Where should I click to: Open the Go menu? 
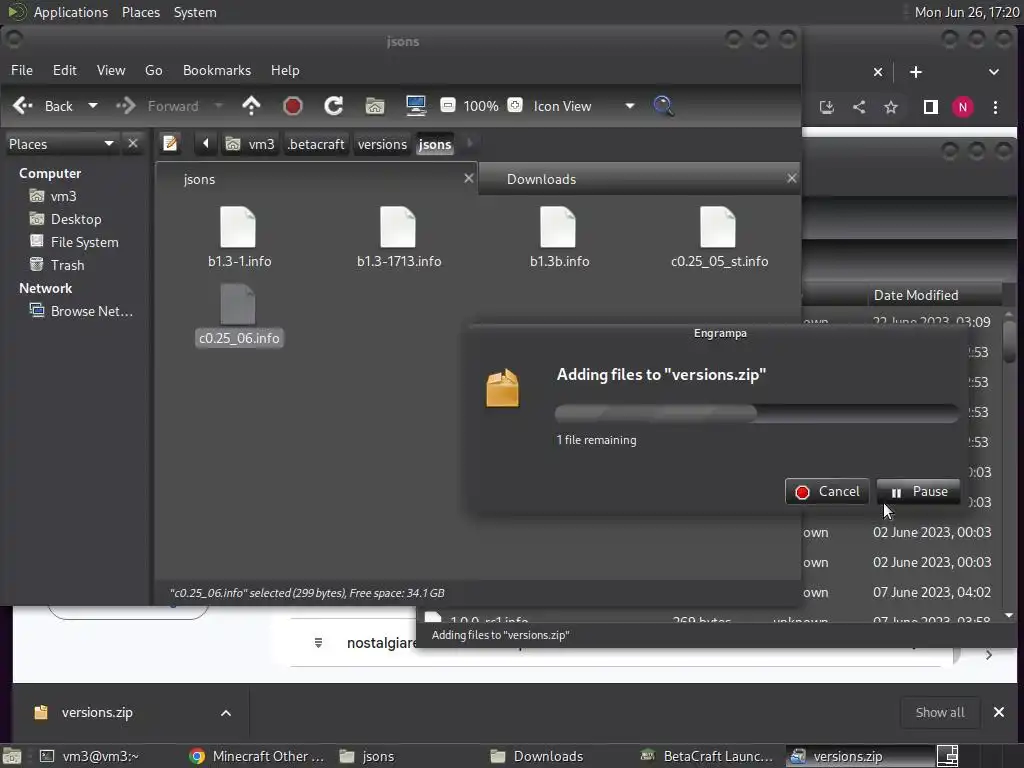[x=153, y=70]
